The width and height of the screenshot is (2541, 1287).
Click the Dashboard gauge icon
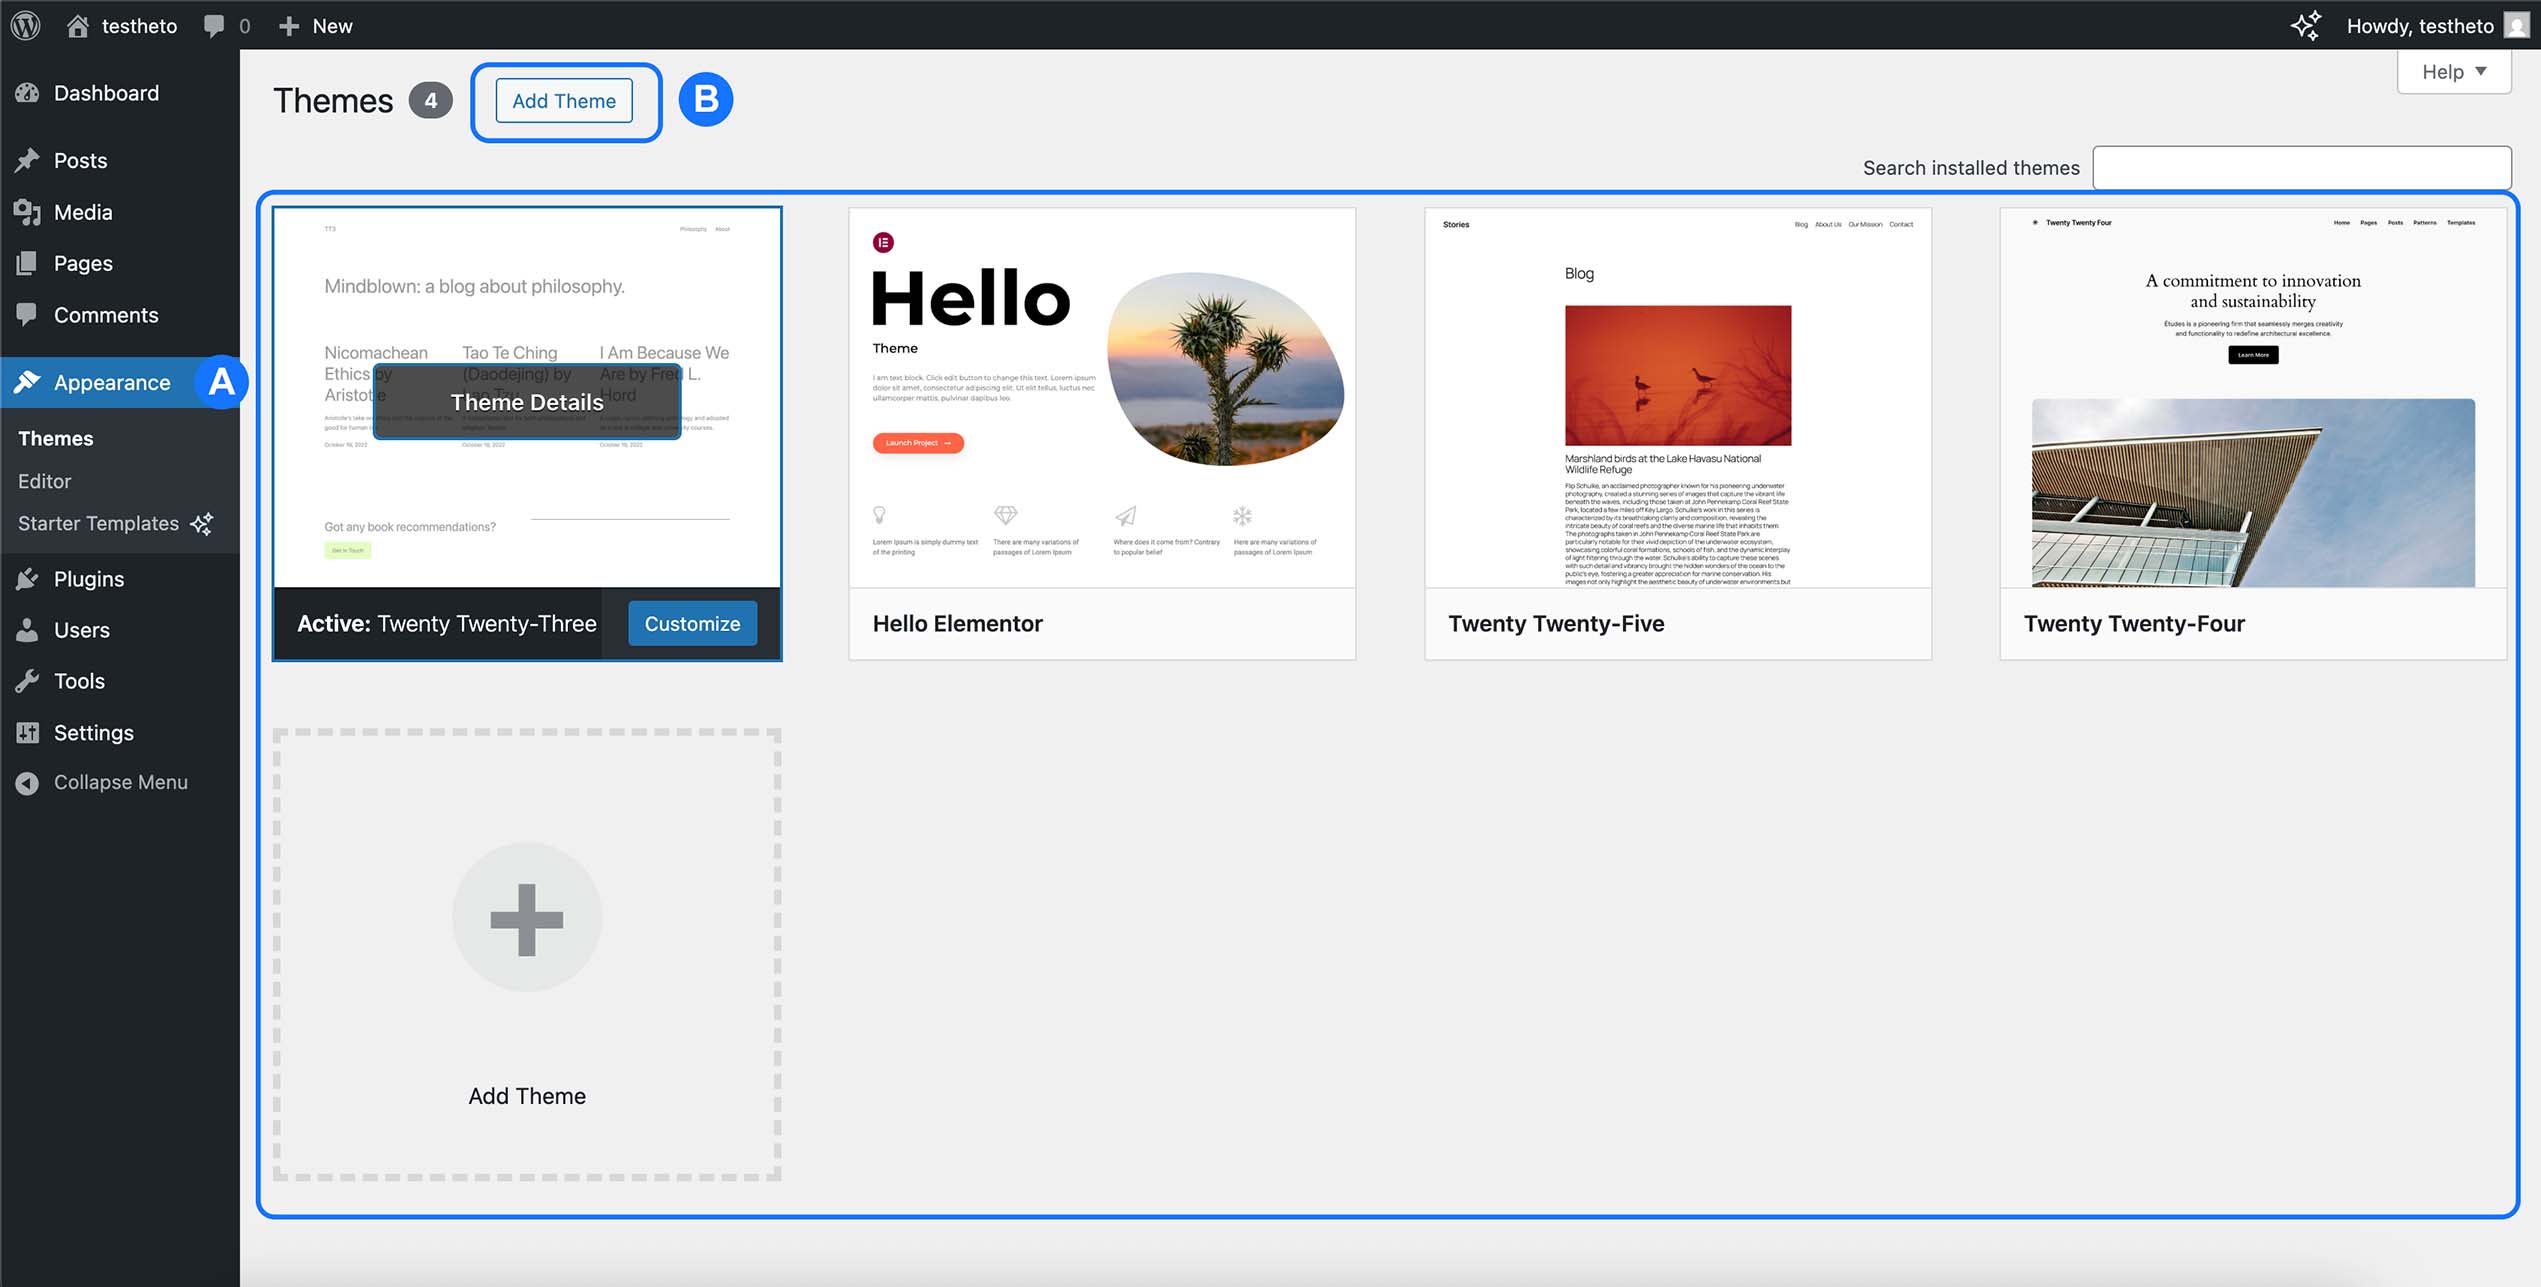[28, 93]
